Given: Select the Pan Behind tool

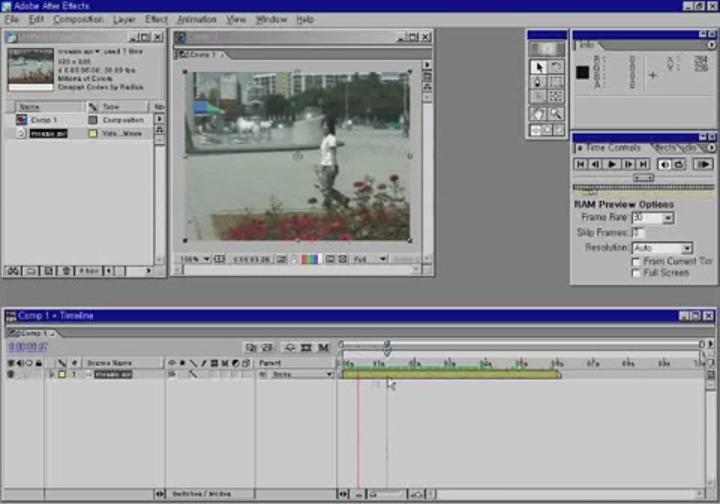Looking at the screenshot, I should tap(556, 97).
